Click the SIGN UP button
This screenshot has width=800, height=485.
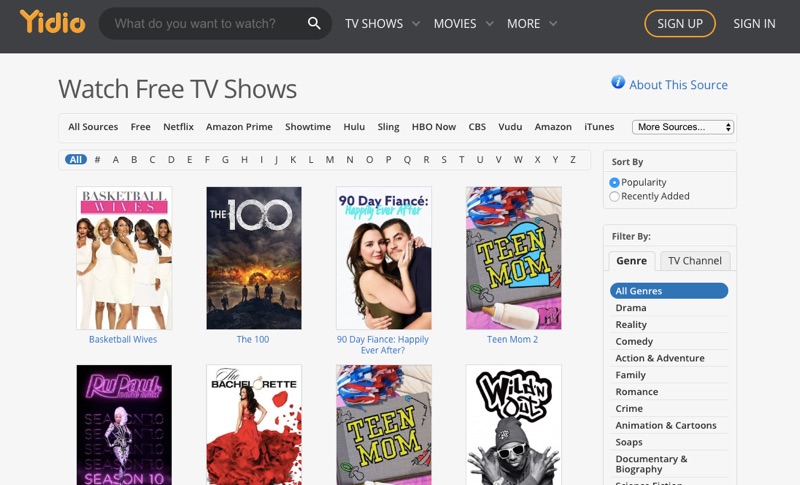point(680,23)
